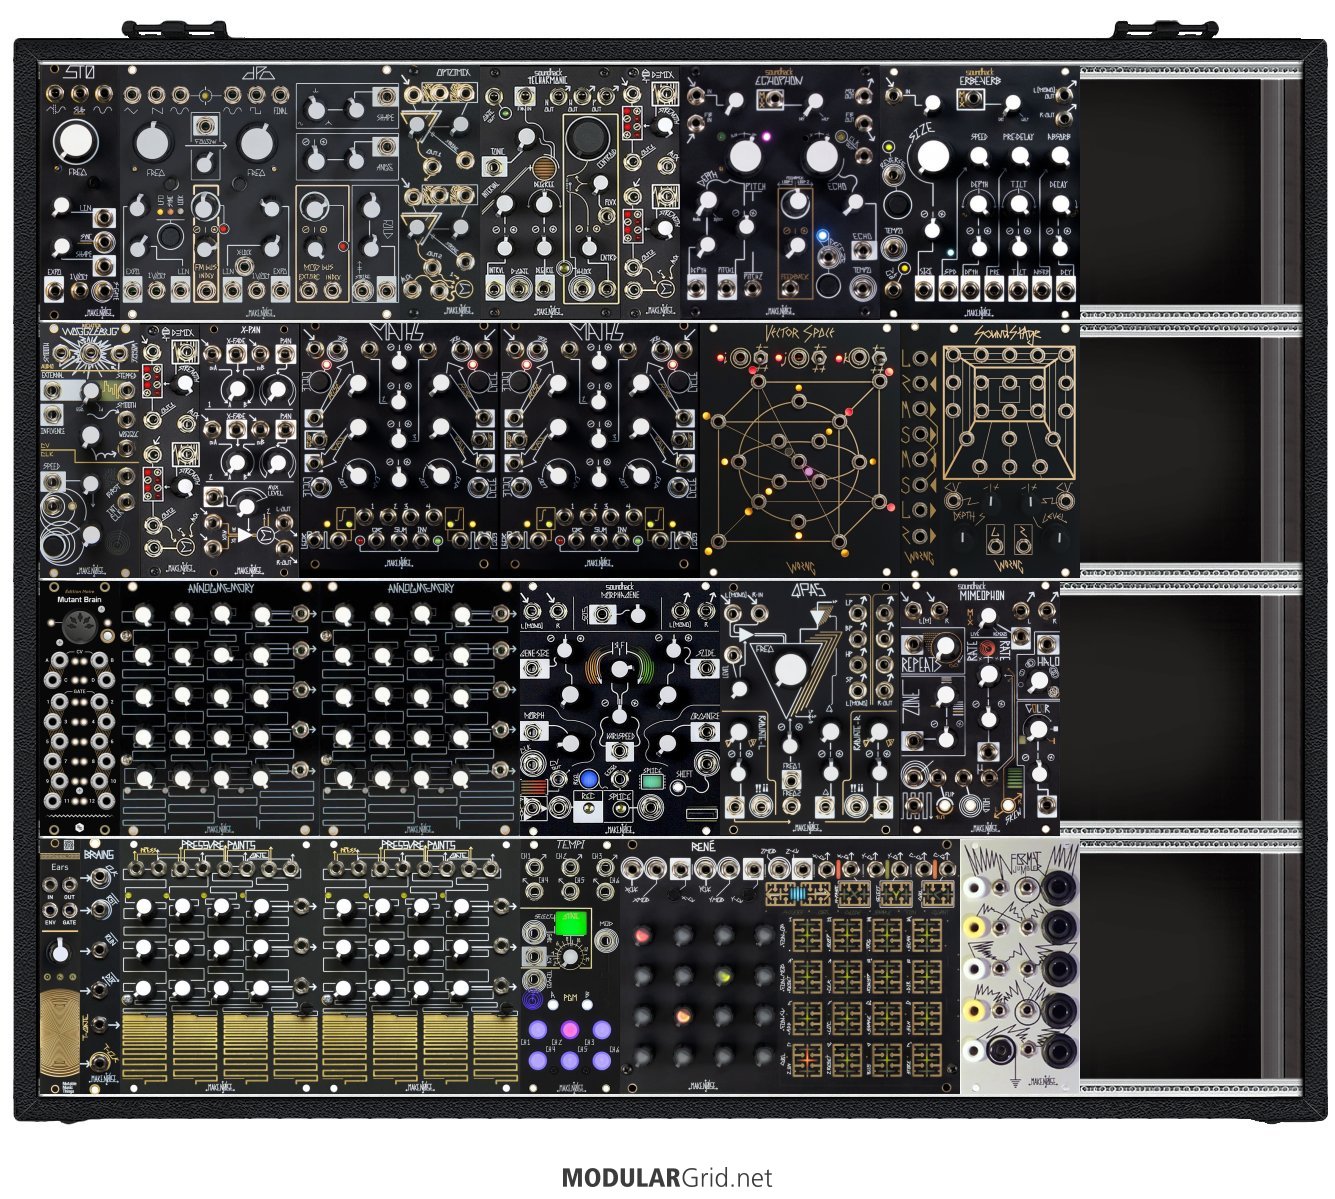This screenshot has width=1335, height=1199.
Task: Click the PGM B button on Tempi
Action: tap(588, 1003)
